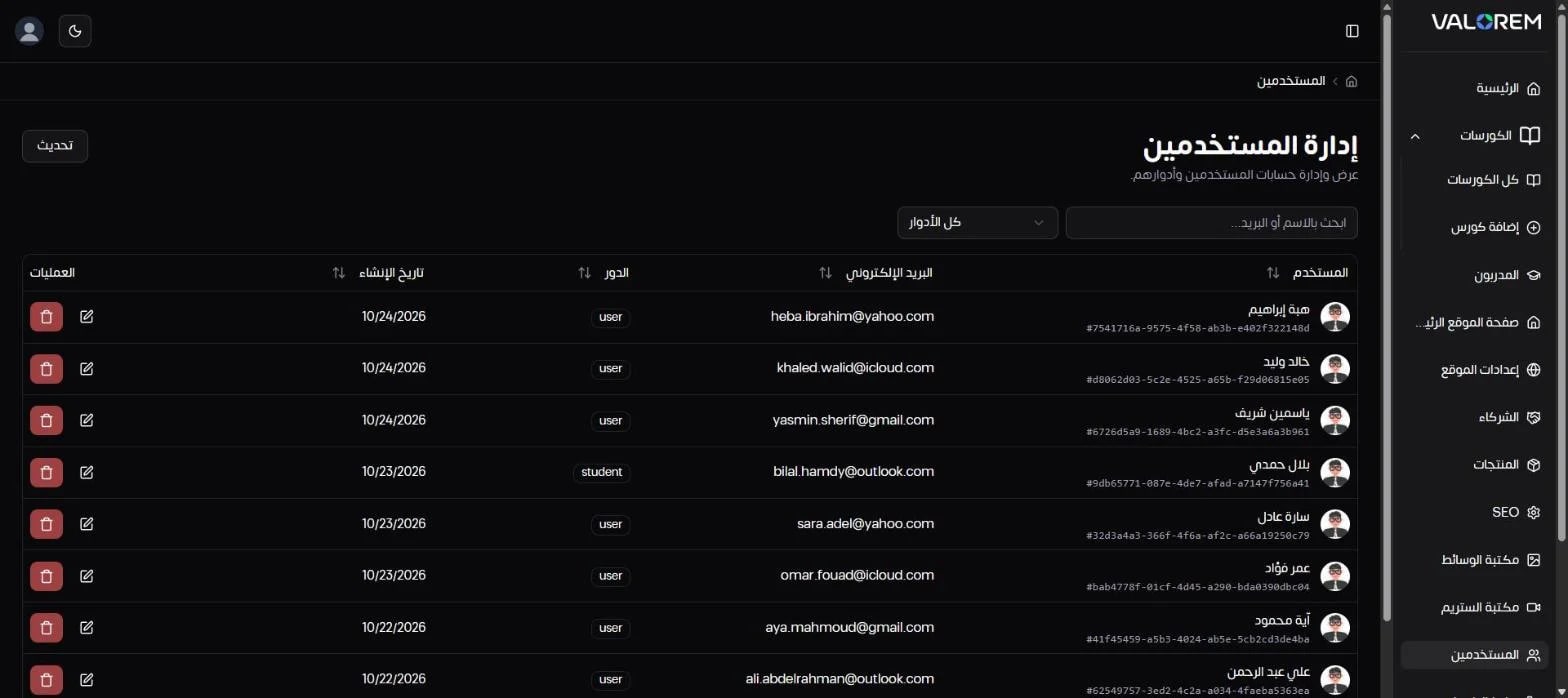The height and width of the screenshot is (698, 1568).
Task: Click name سارة عادل in table
Action: tap(1283, 517)
